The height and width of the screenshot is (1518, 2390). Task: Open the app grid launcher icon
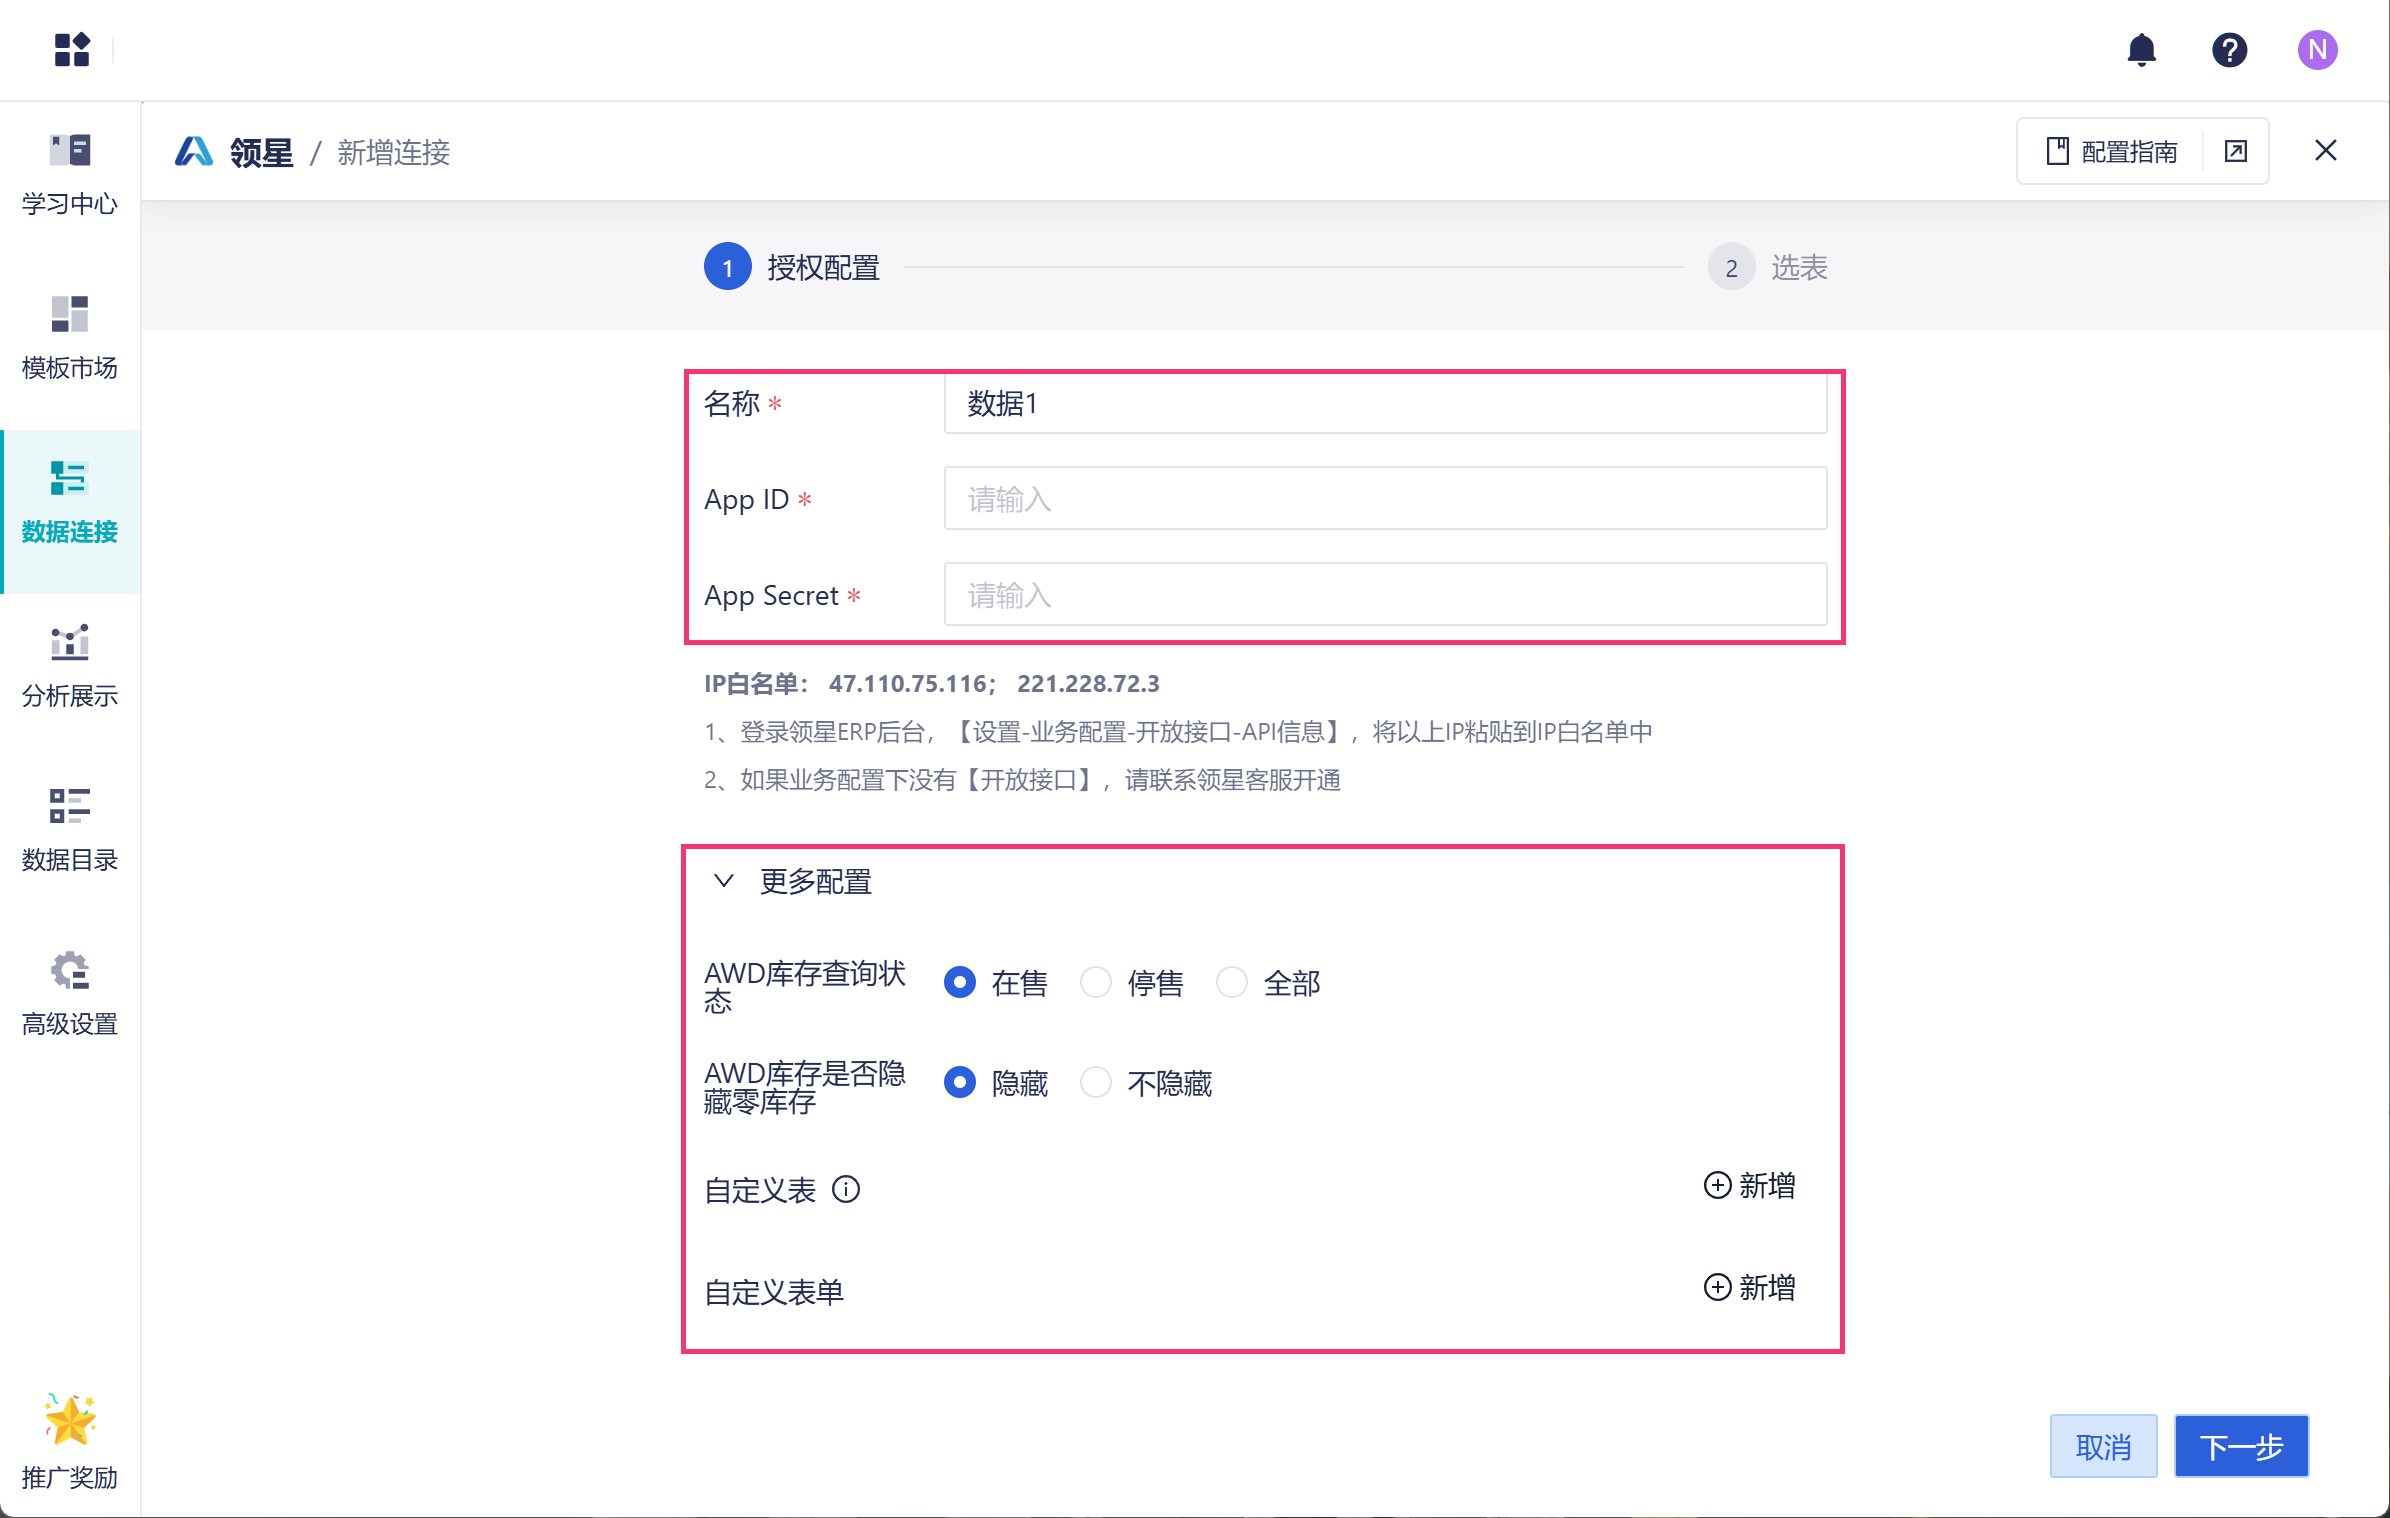(72, 49)
